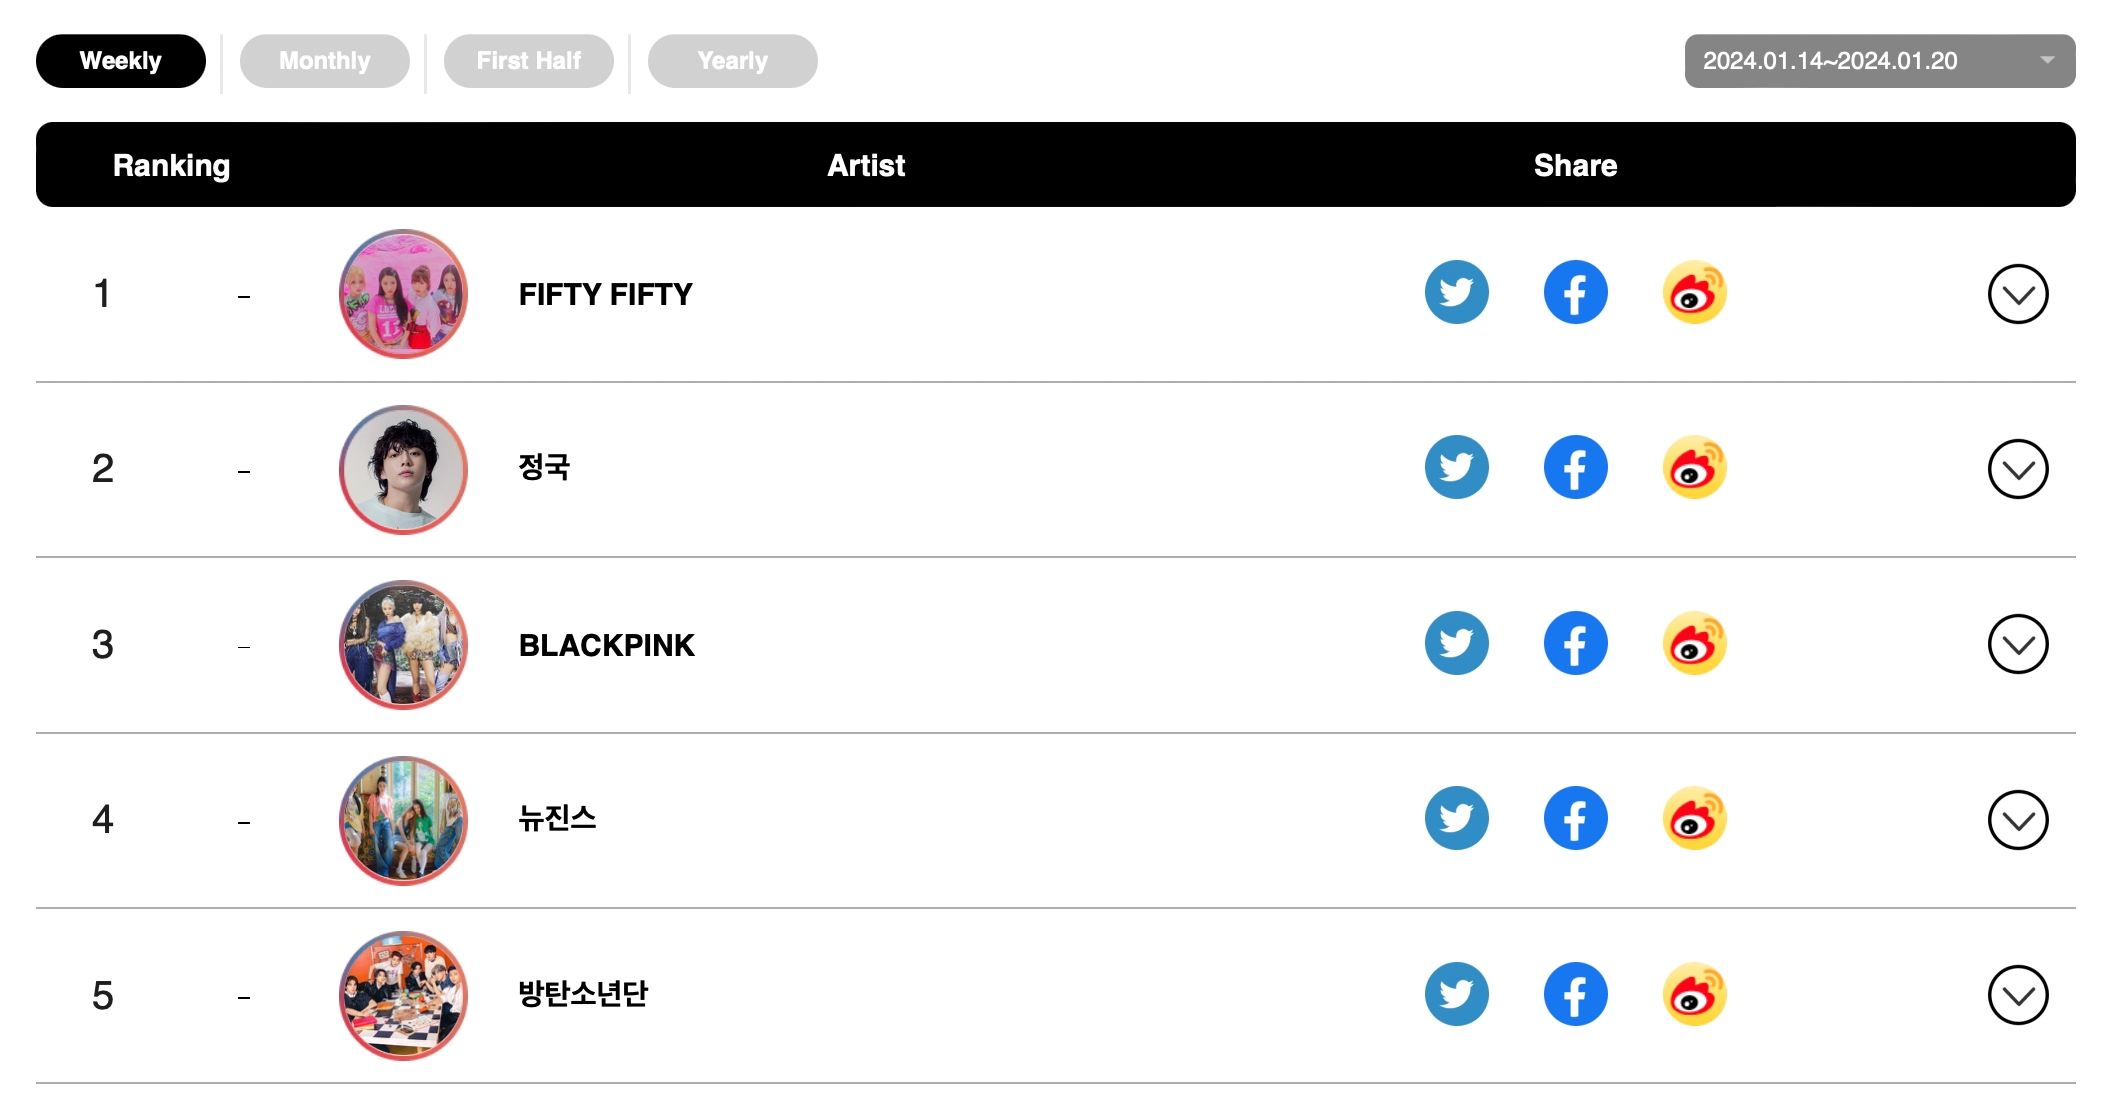The height and width of the screenshot is (1096, 2121).
Task: Share 방탄소년단 on Weibo
Action: (1694, 995)
